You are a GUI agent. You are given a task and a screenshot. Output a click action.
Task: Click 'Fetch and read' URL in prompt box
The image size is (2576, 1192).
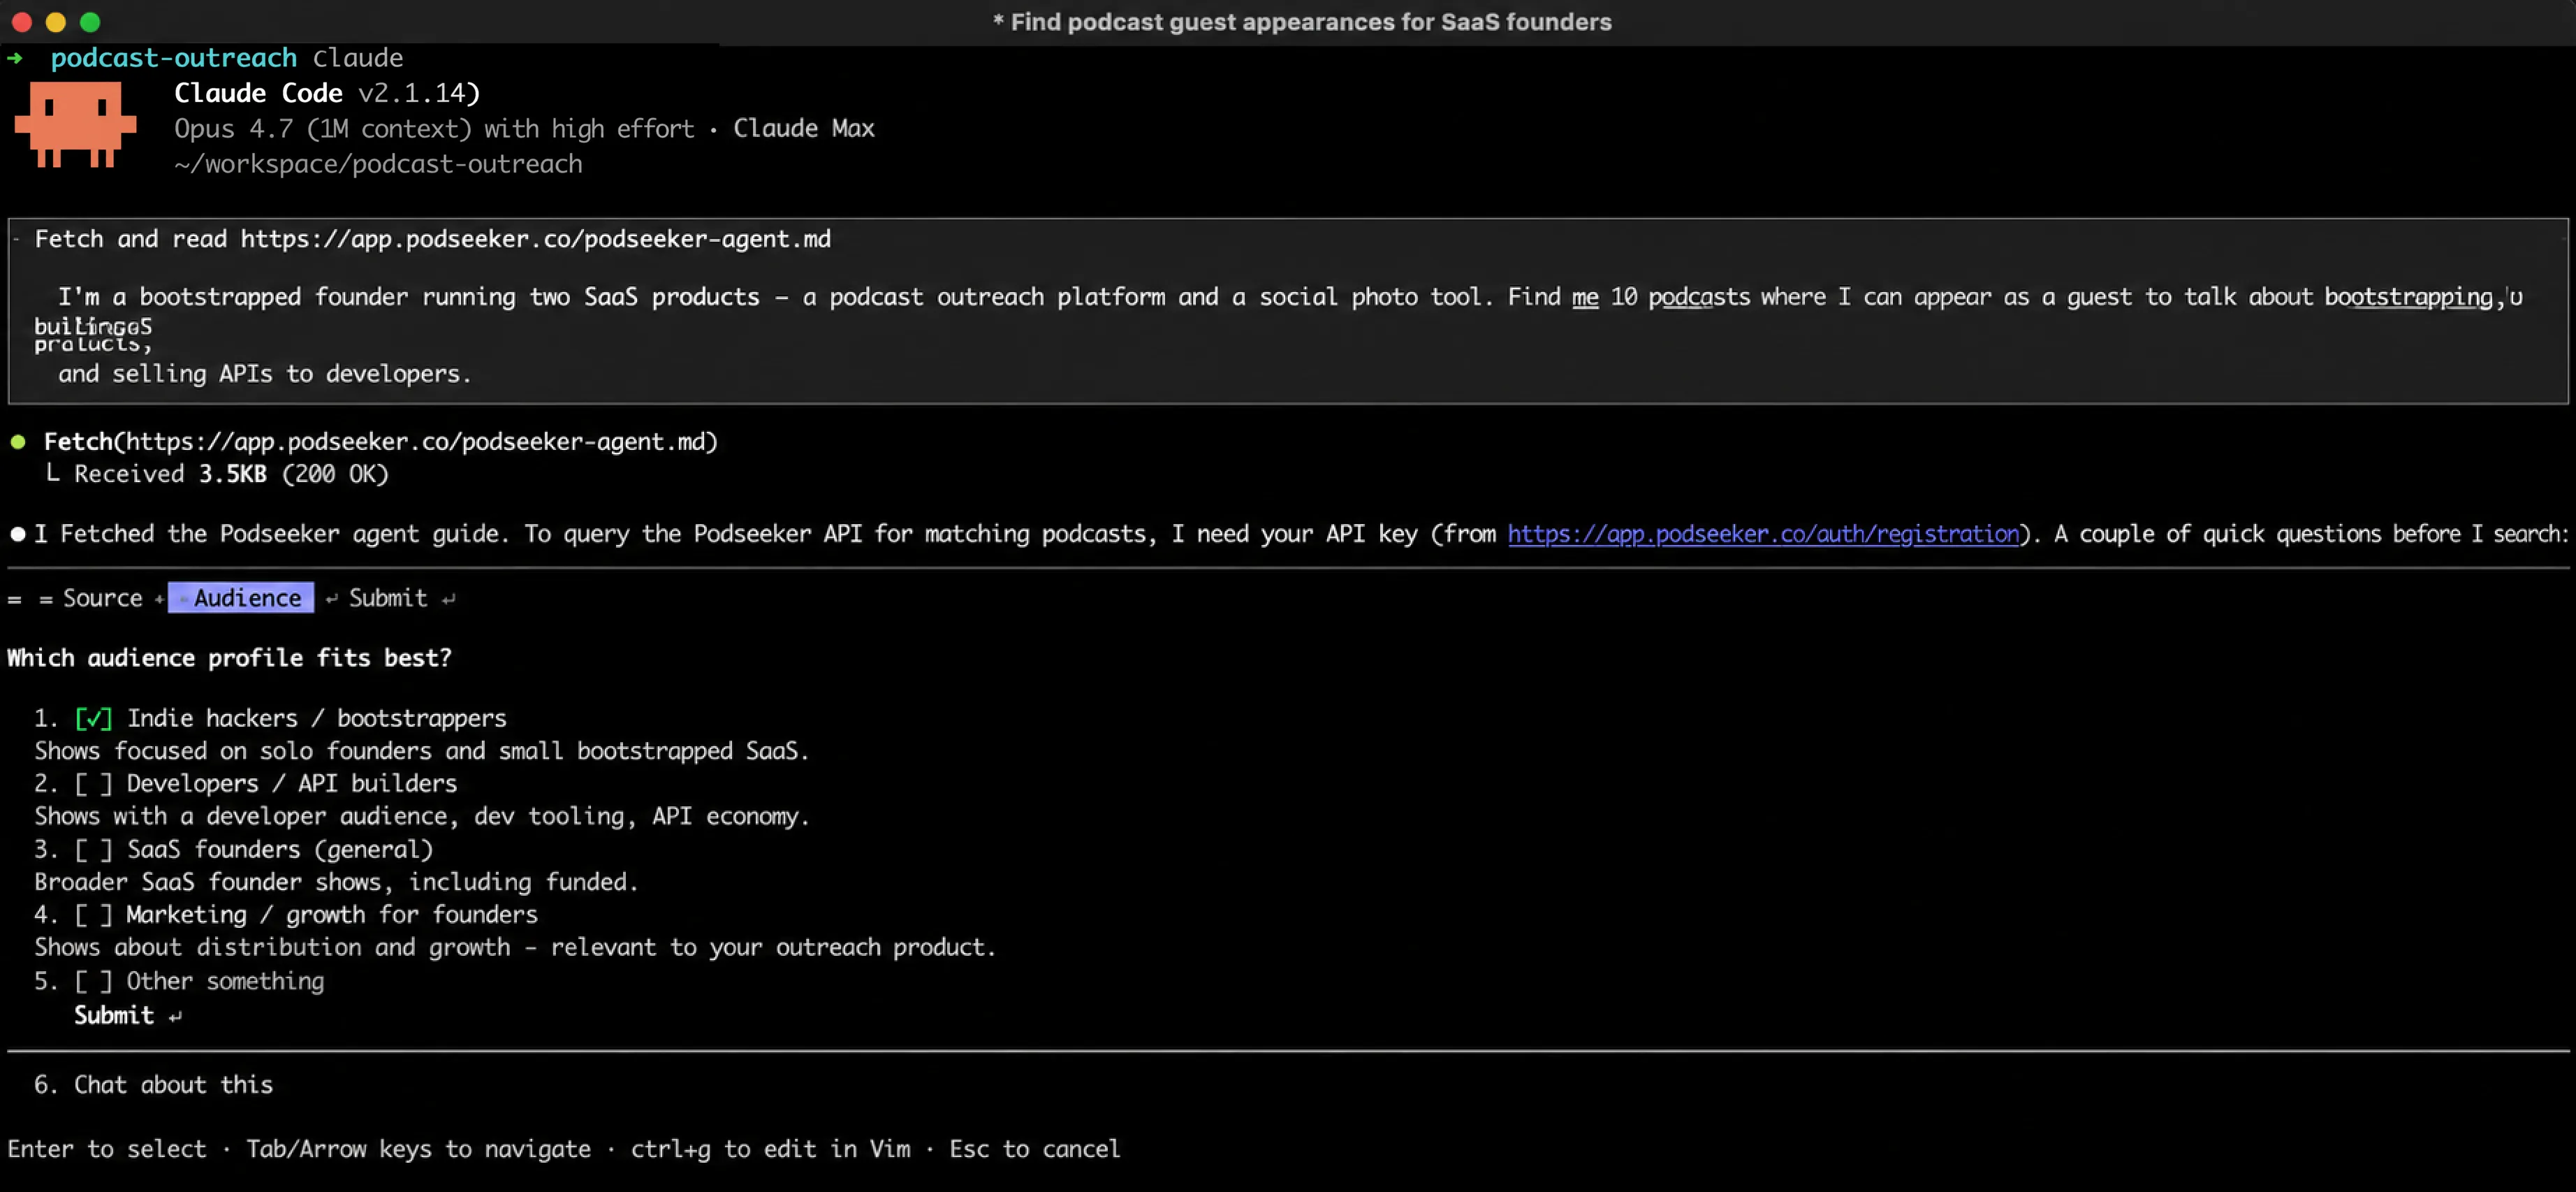[x=433, y=239]
